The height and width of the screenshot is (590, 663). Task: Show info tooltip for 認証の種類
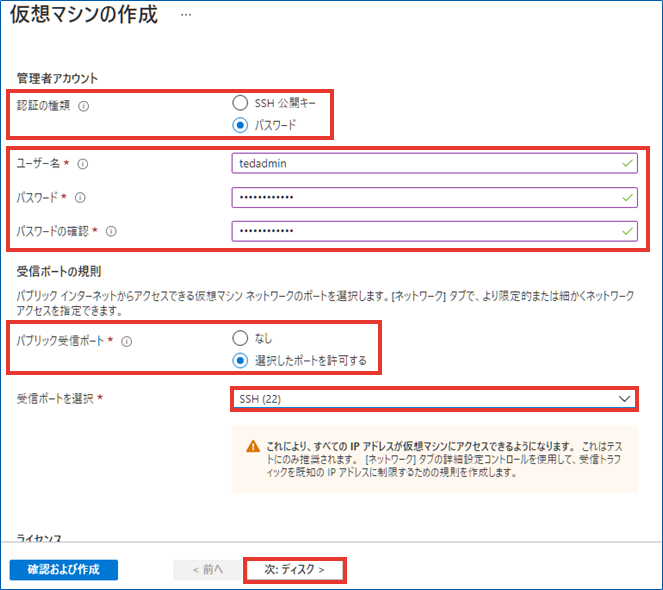click(x=84, y=106)
